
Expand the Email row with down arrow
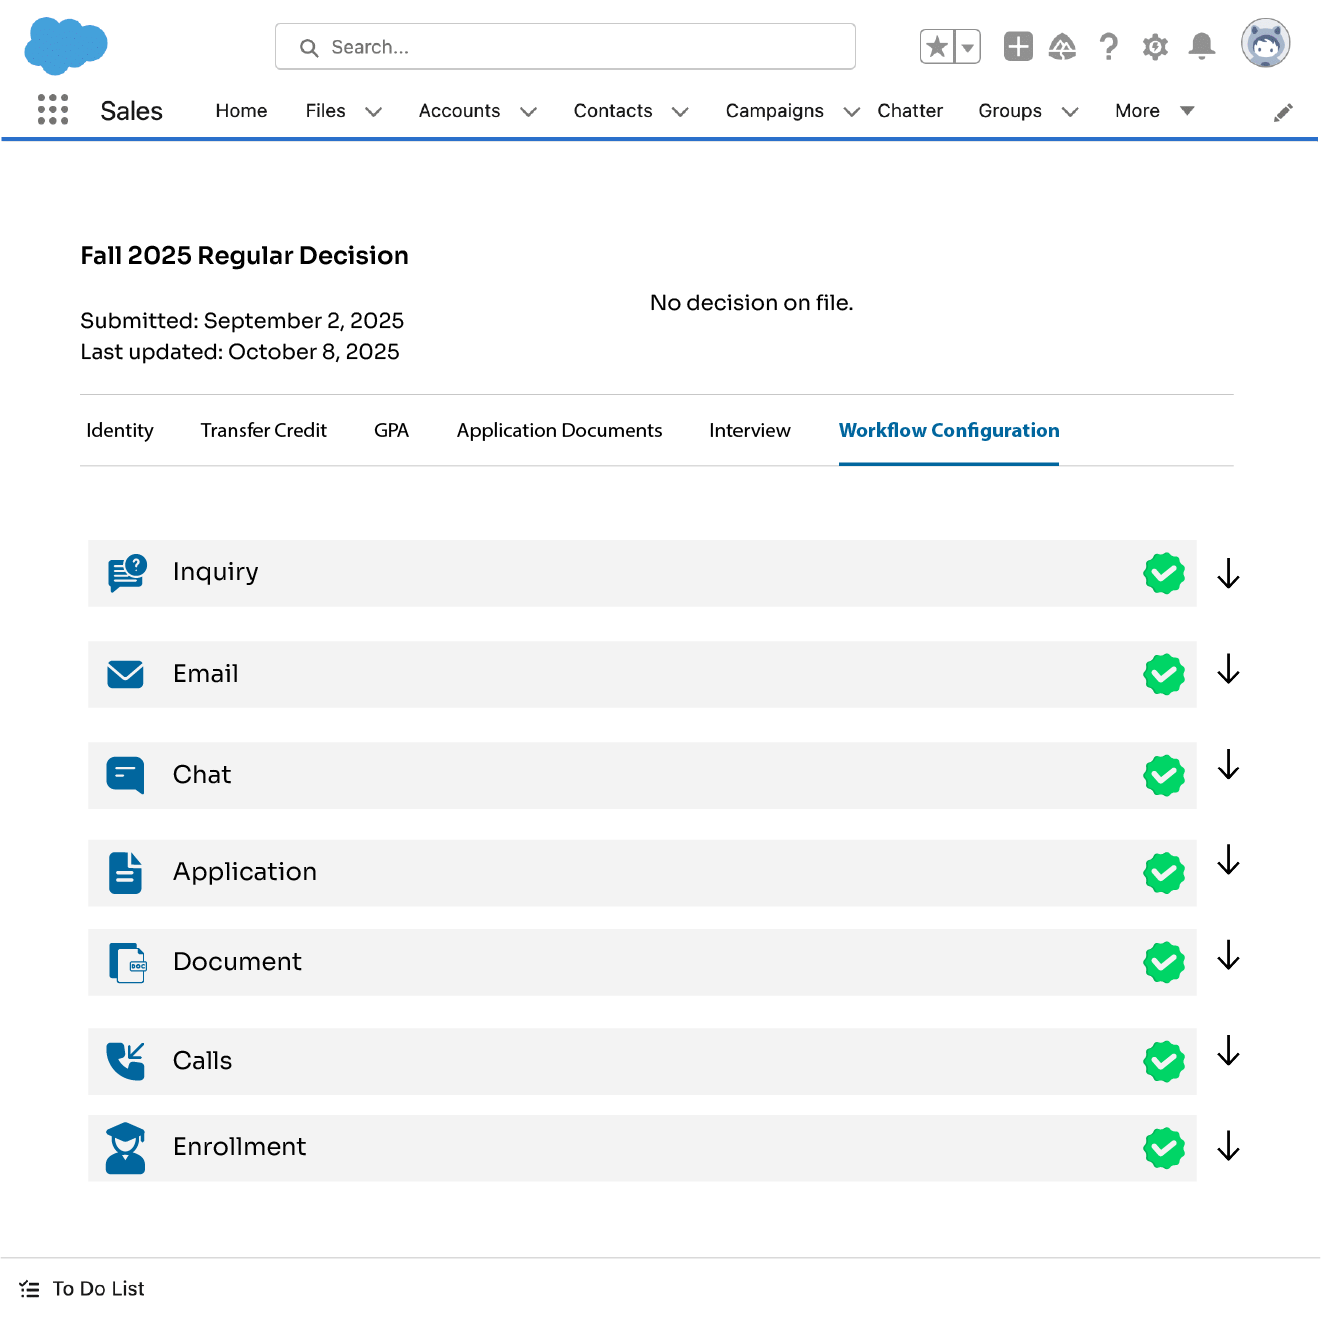tap(1228, 670)
